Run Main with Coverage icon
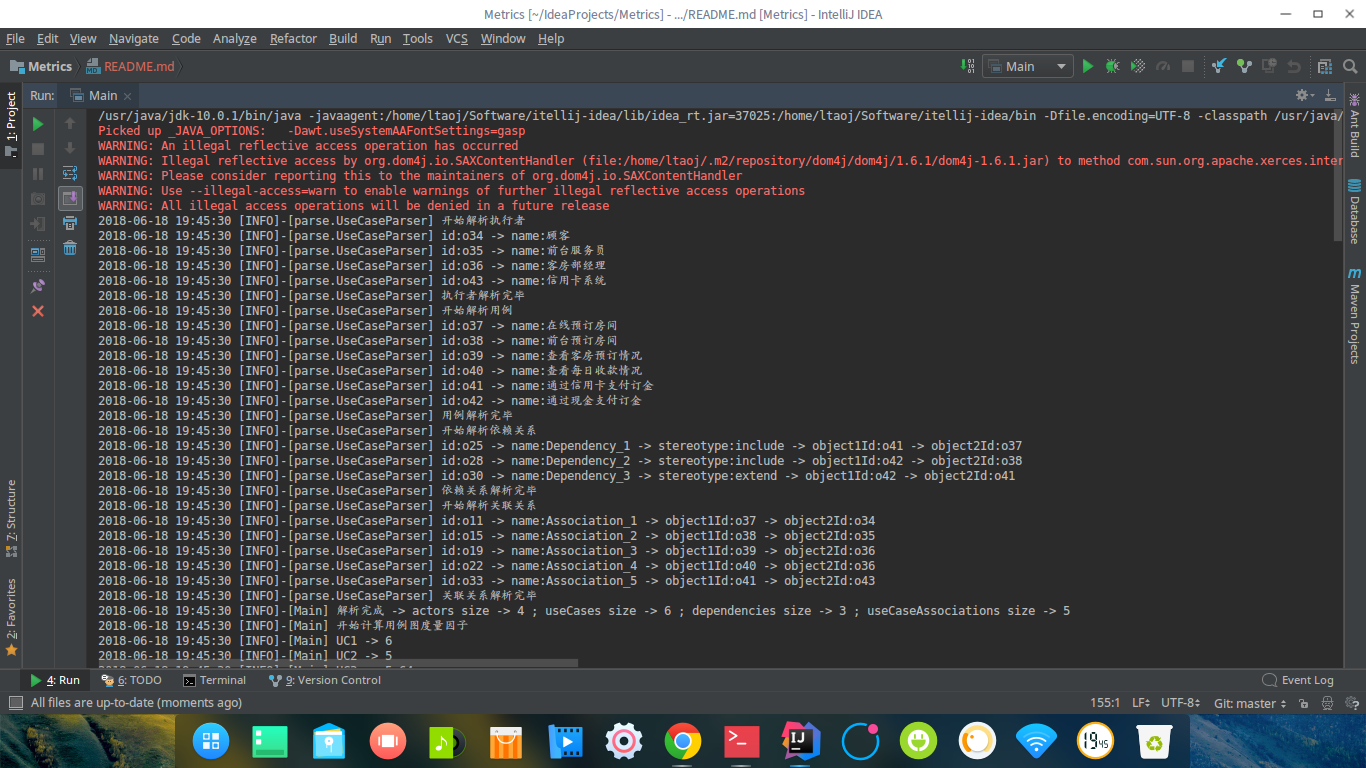The width and height of the screenshot is (1366, 768). (1137, 66)
